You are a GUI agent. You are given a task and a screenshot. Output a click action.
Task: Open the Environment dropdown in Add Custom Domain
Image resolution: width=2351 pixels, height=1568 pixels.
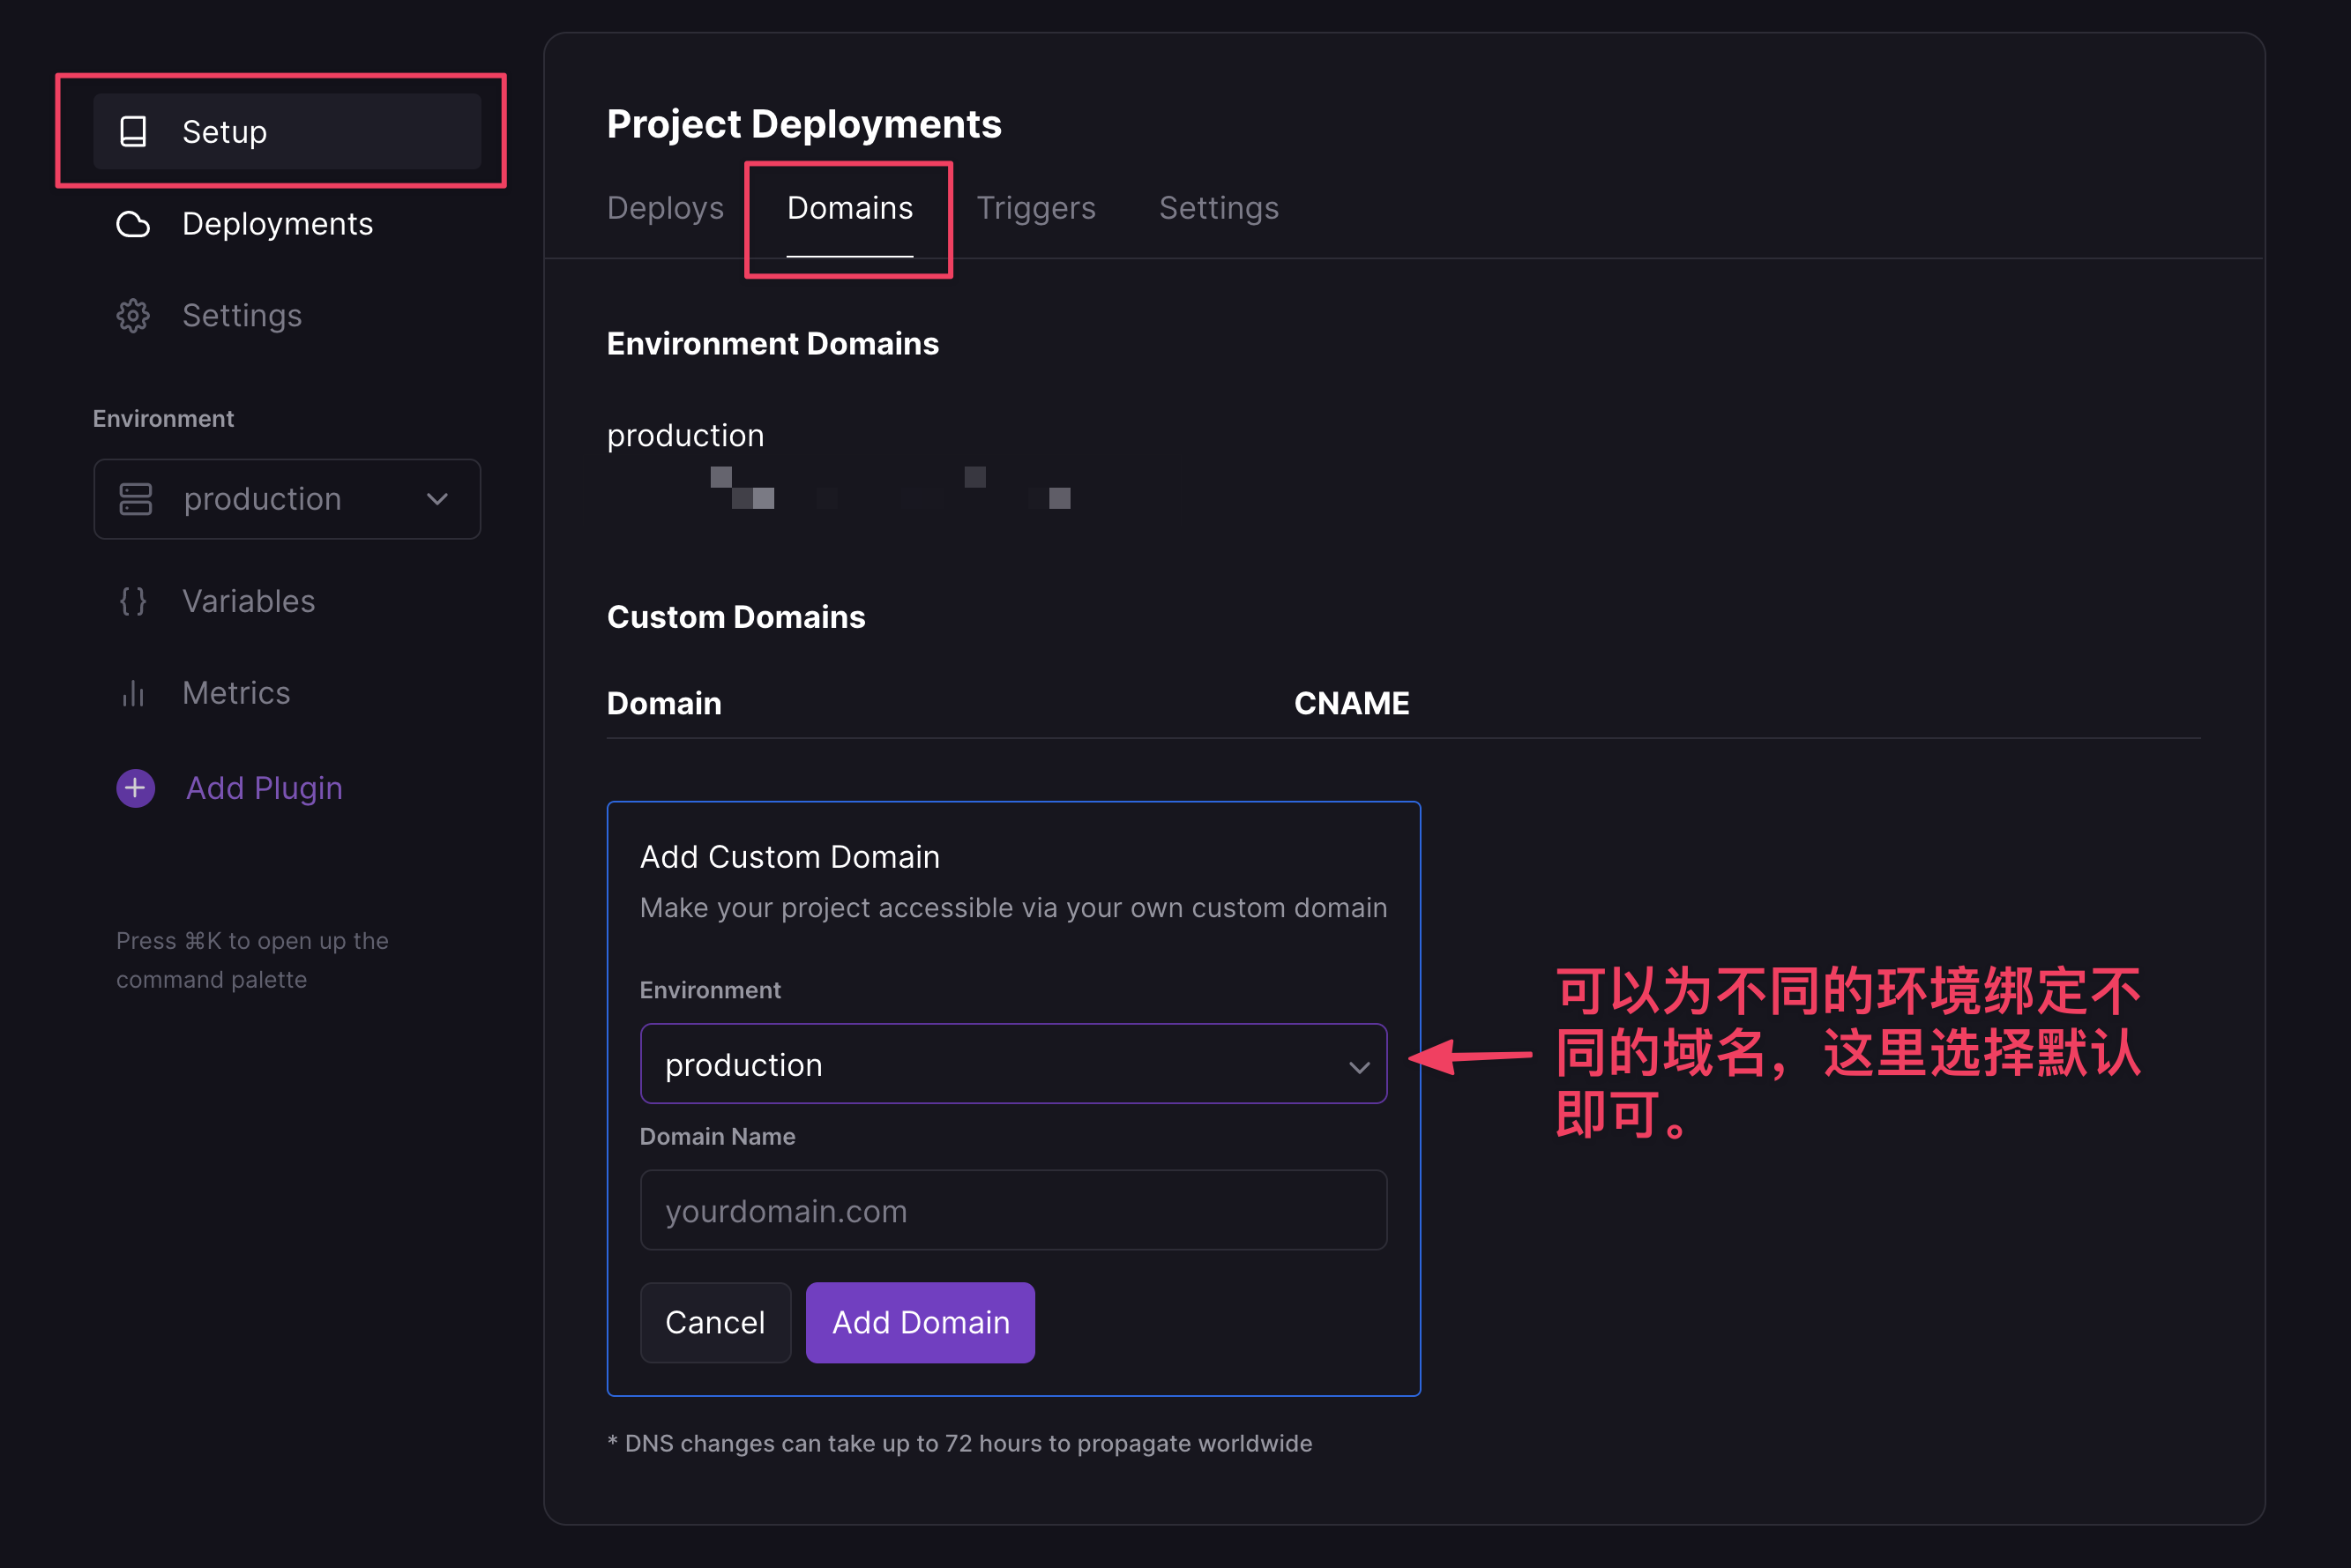click(1013, 1064)
